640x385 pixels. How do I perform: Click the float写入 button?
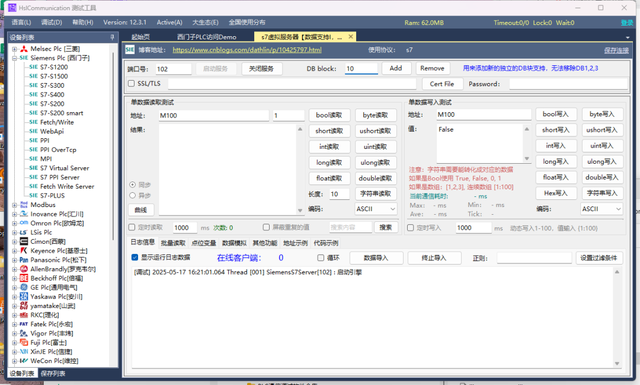point(556,177)
